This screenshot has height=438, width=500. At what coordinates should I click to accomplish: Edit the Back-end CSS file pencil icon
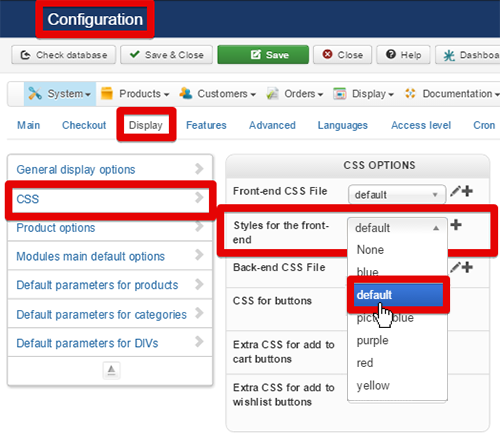(x=455, y=267)
